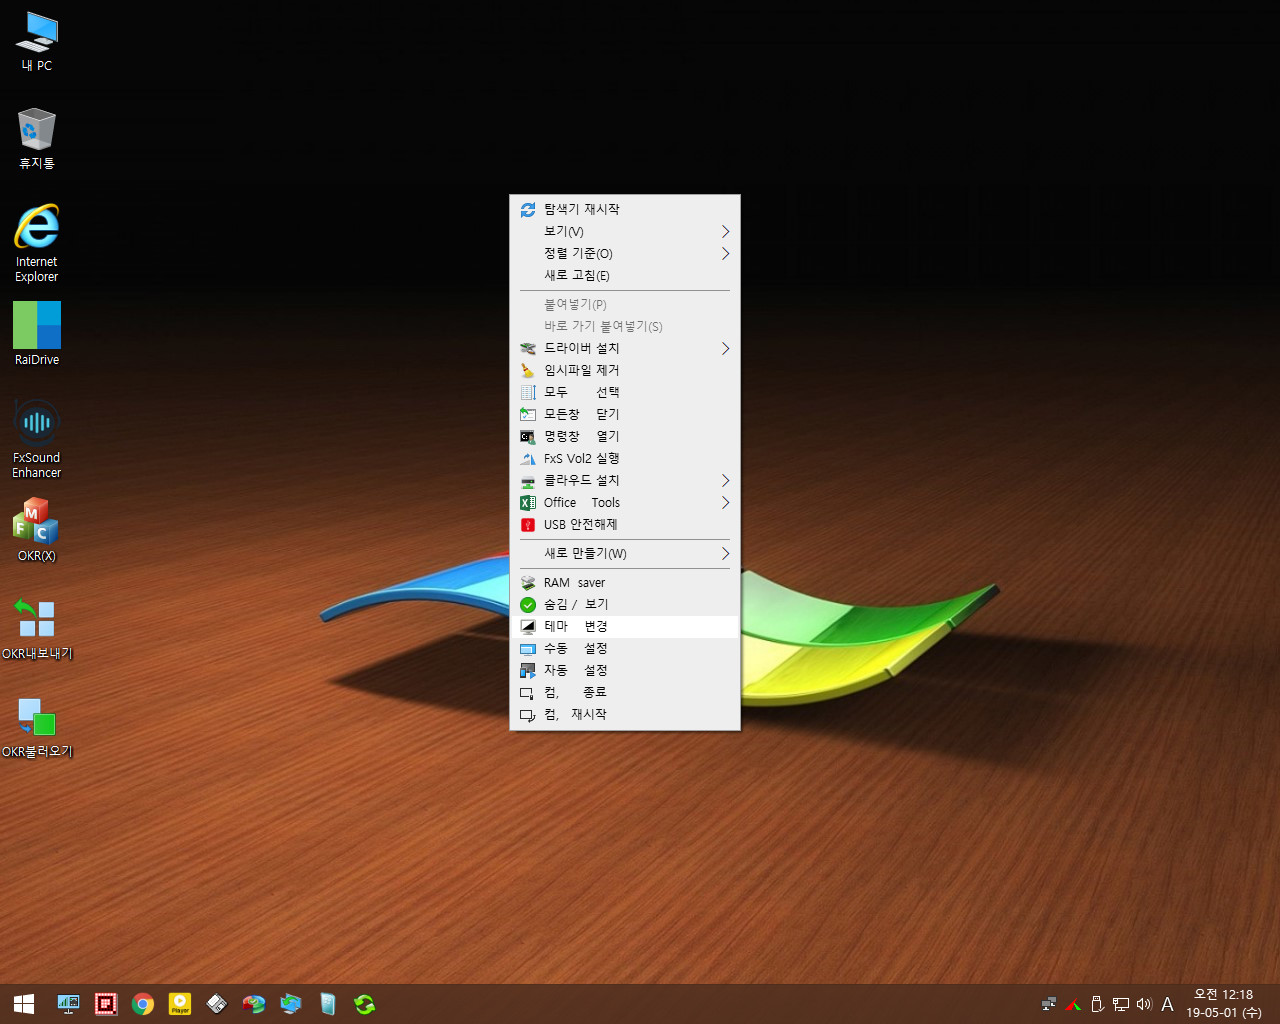
Task: Open the Windows Start button
Action: [x=24, y=1004]
